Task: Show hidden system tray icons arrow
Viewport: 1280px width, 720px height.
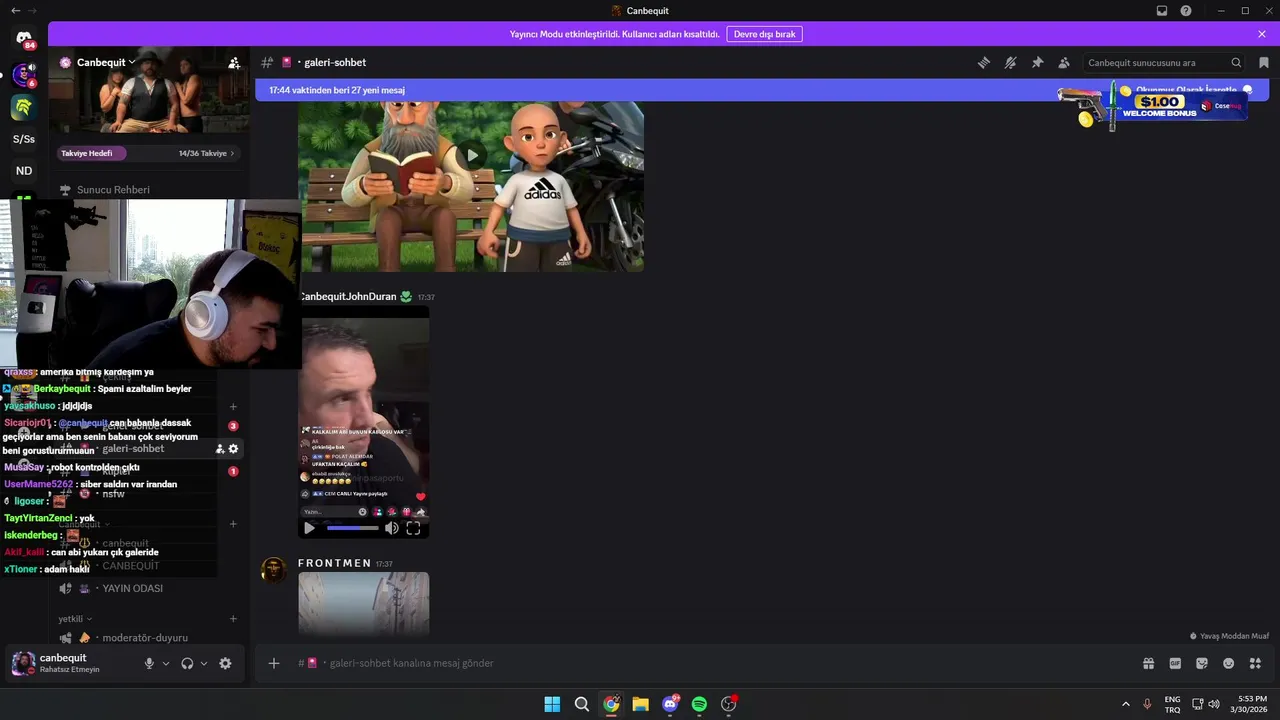Action: point(1126,704)
